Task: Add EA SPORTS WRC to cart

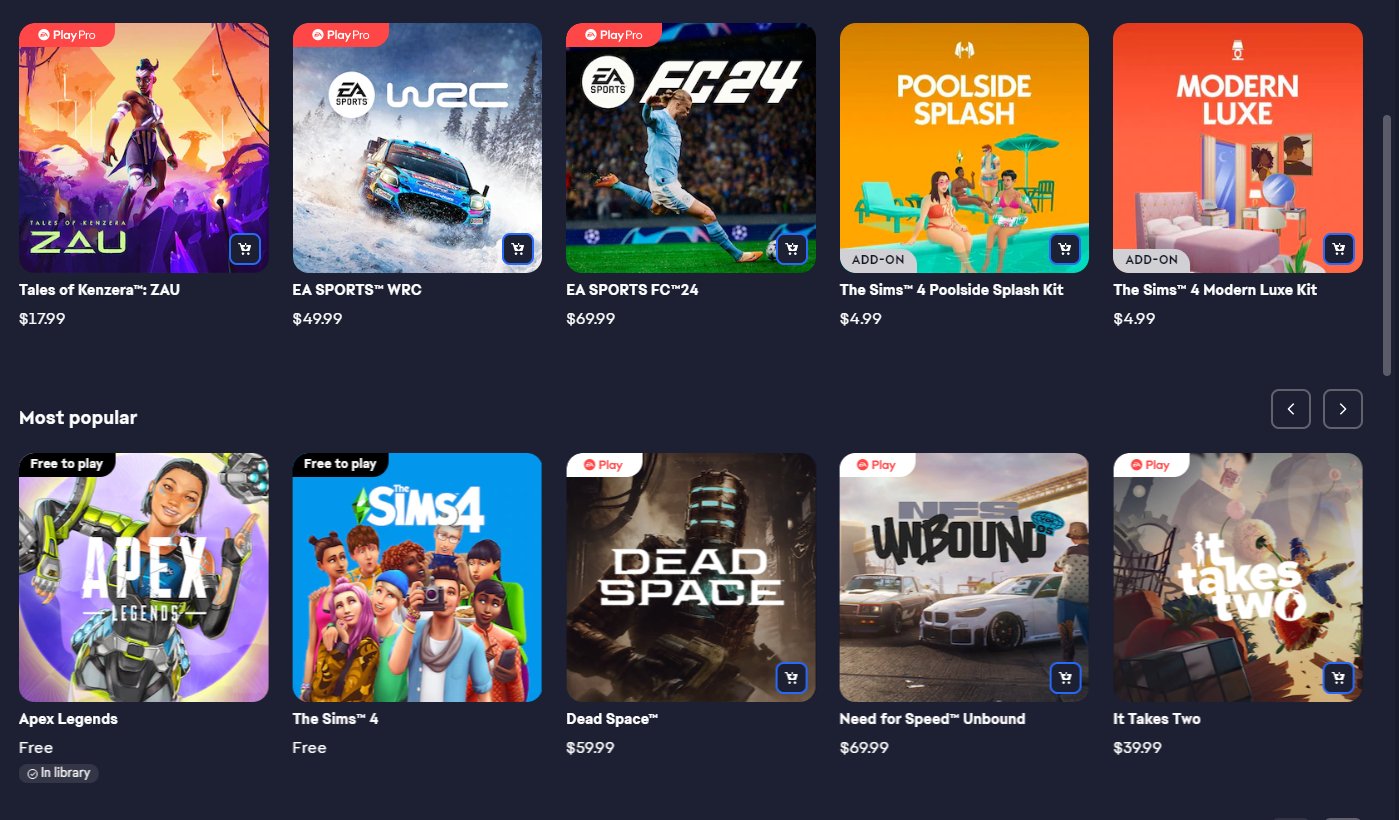Action: (517, 249)
